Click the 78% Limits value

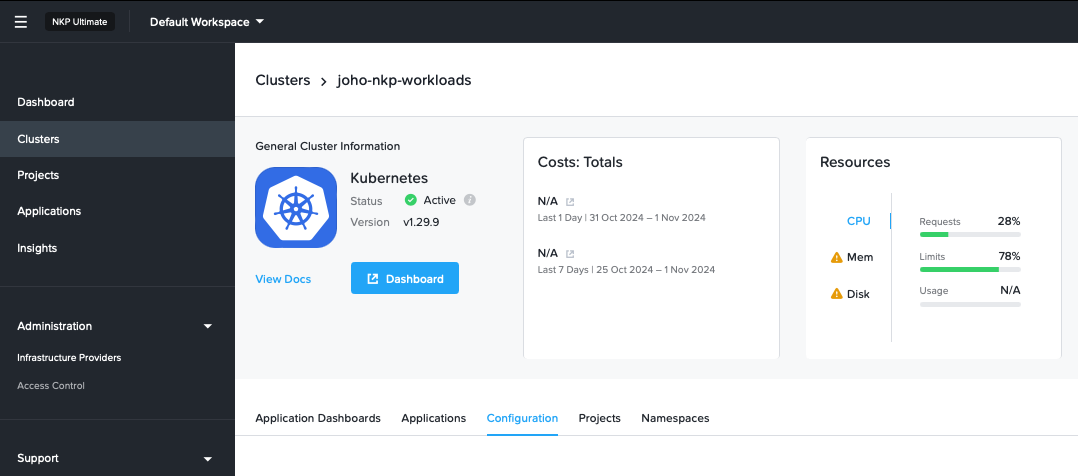coord(1009,257)
